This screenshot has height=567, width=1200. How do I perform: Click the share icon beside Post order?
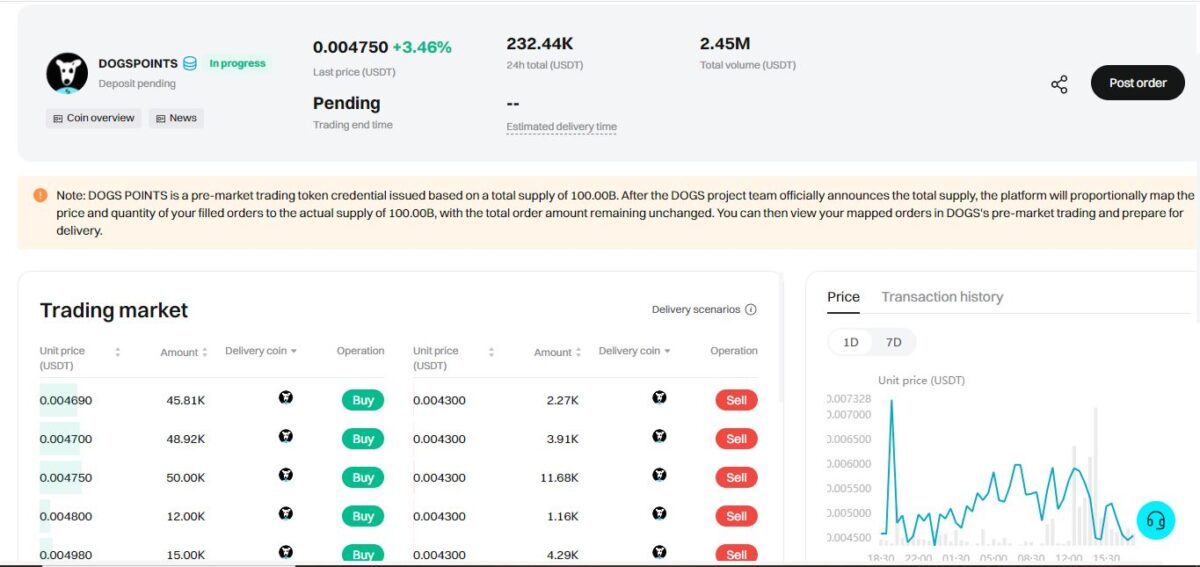coord(1059,84)
